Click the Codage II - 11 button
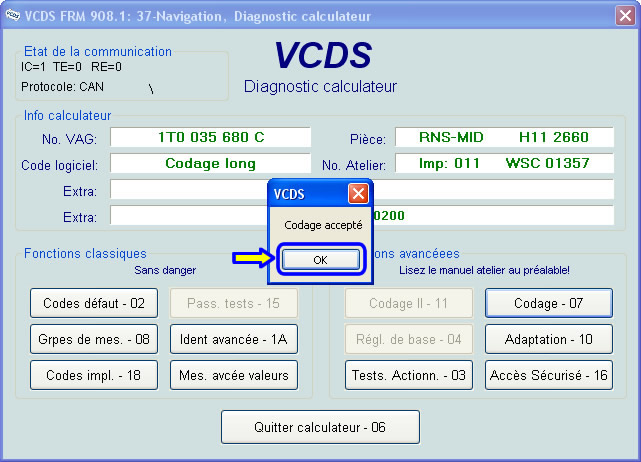This screenshot has width=641, height=462. (x=408, y=303)
